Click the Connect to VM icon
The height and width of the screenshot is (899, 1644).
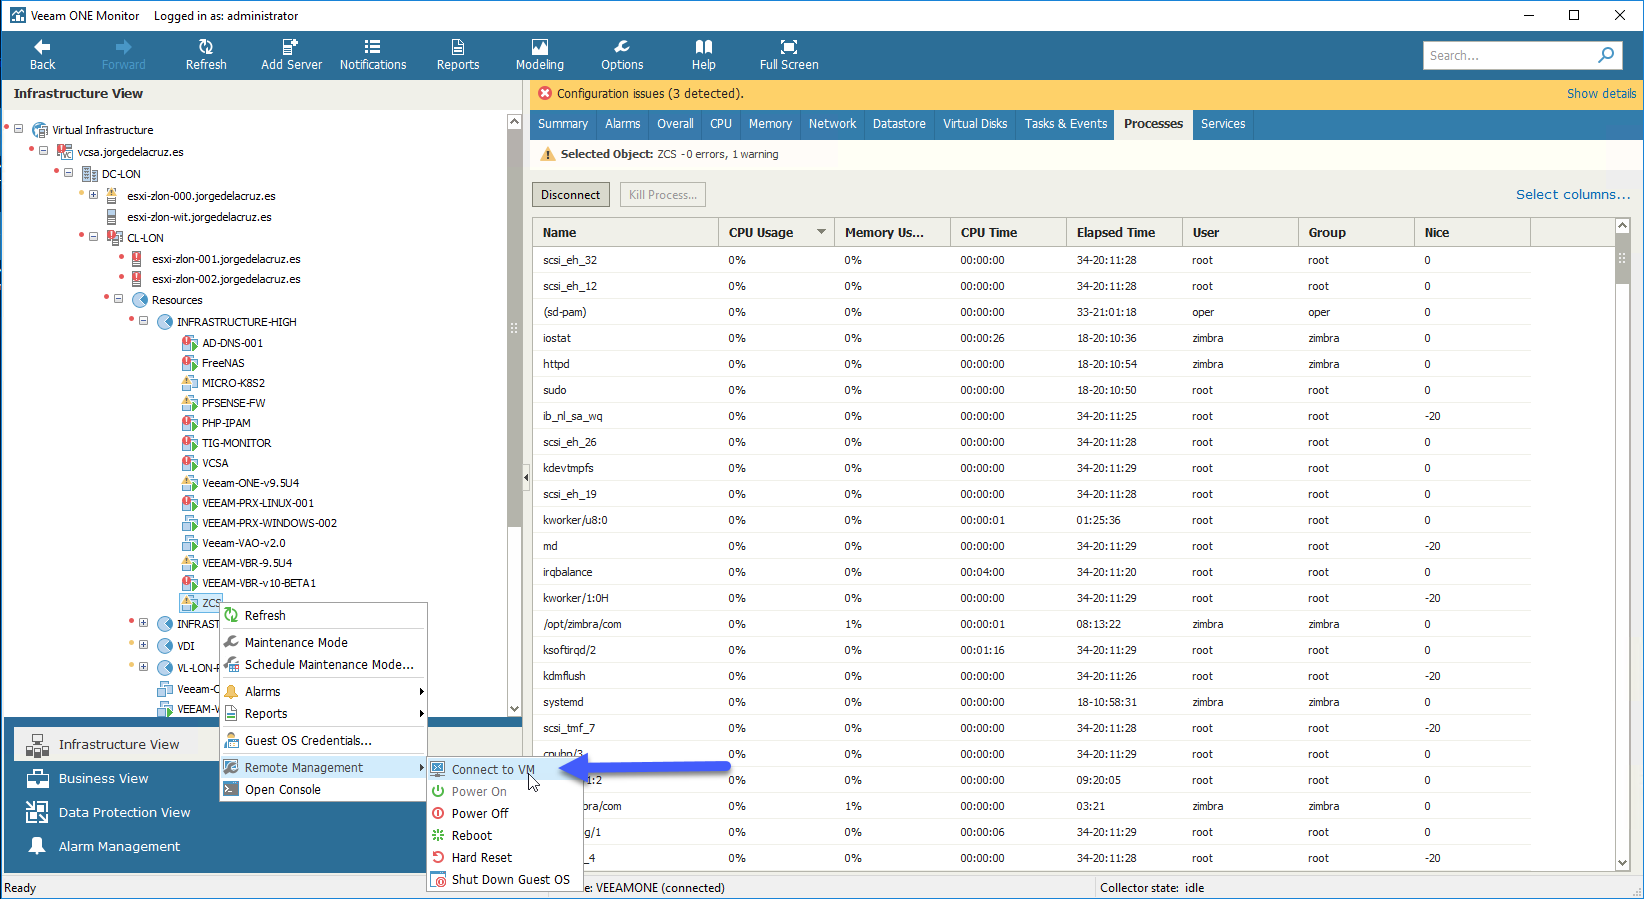click(438, 769)
